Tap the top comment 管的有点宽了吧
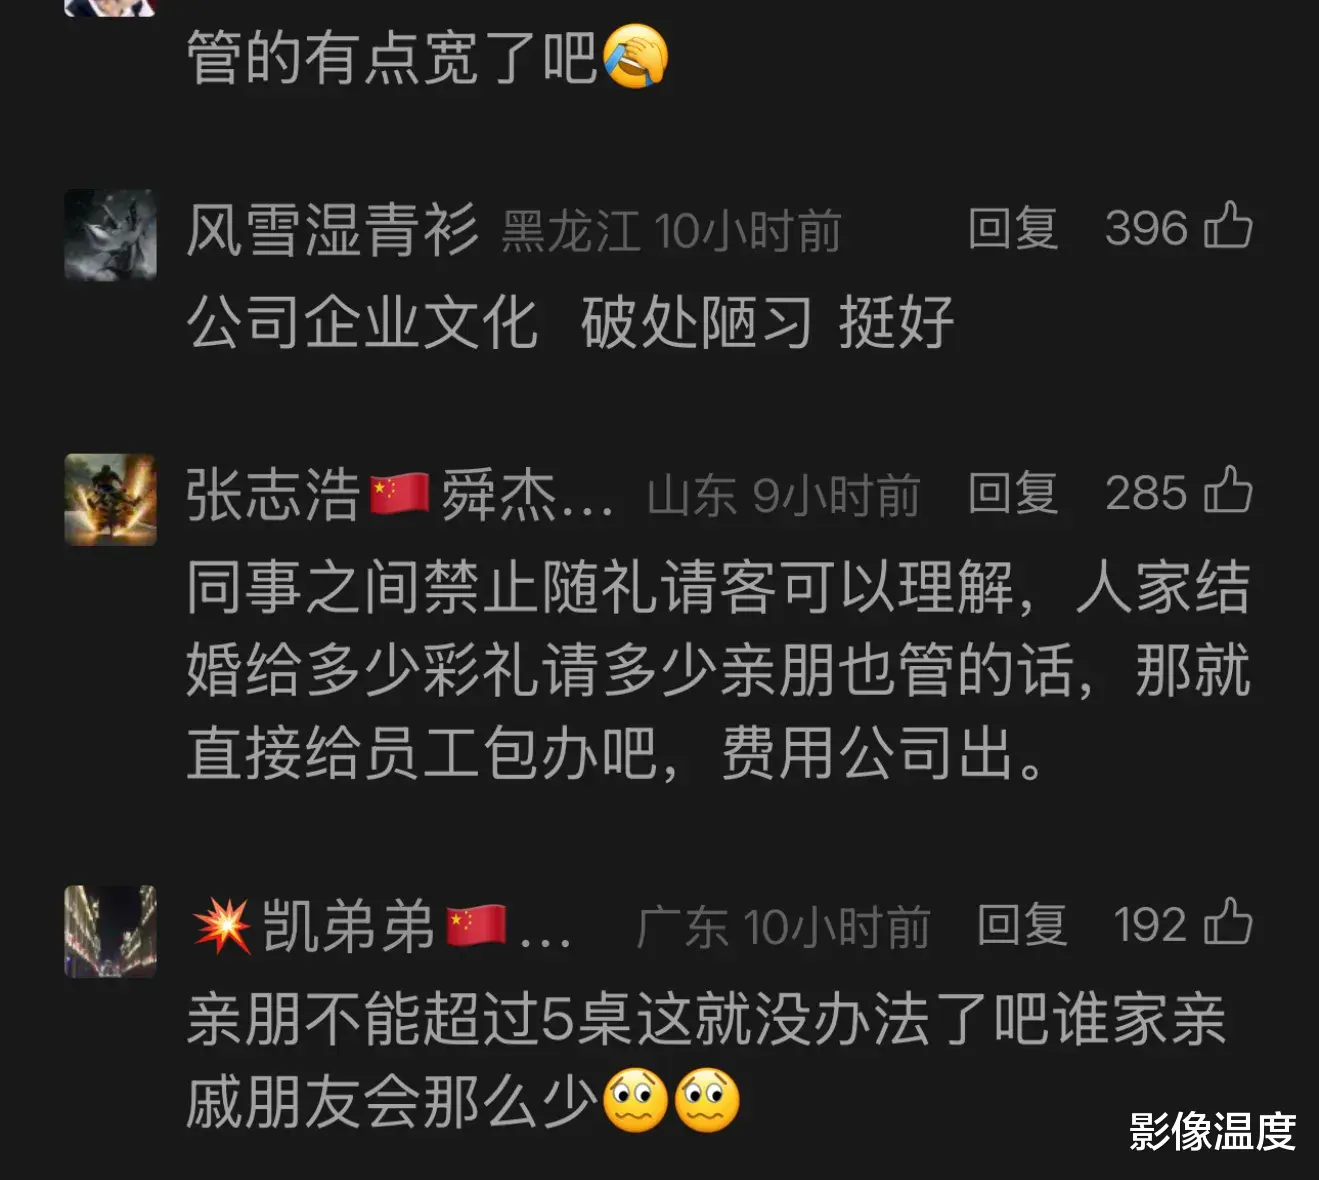This screenshot has width=1319, height=1180. pos(427,57)
